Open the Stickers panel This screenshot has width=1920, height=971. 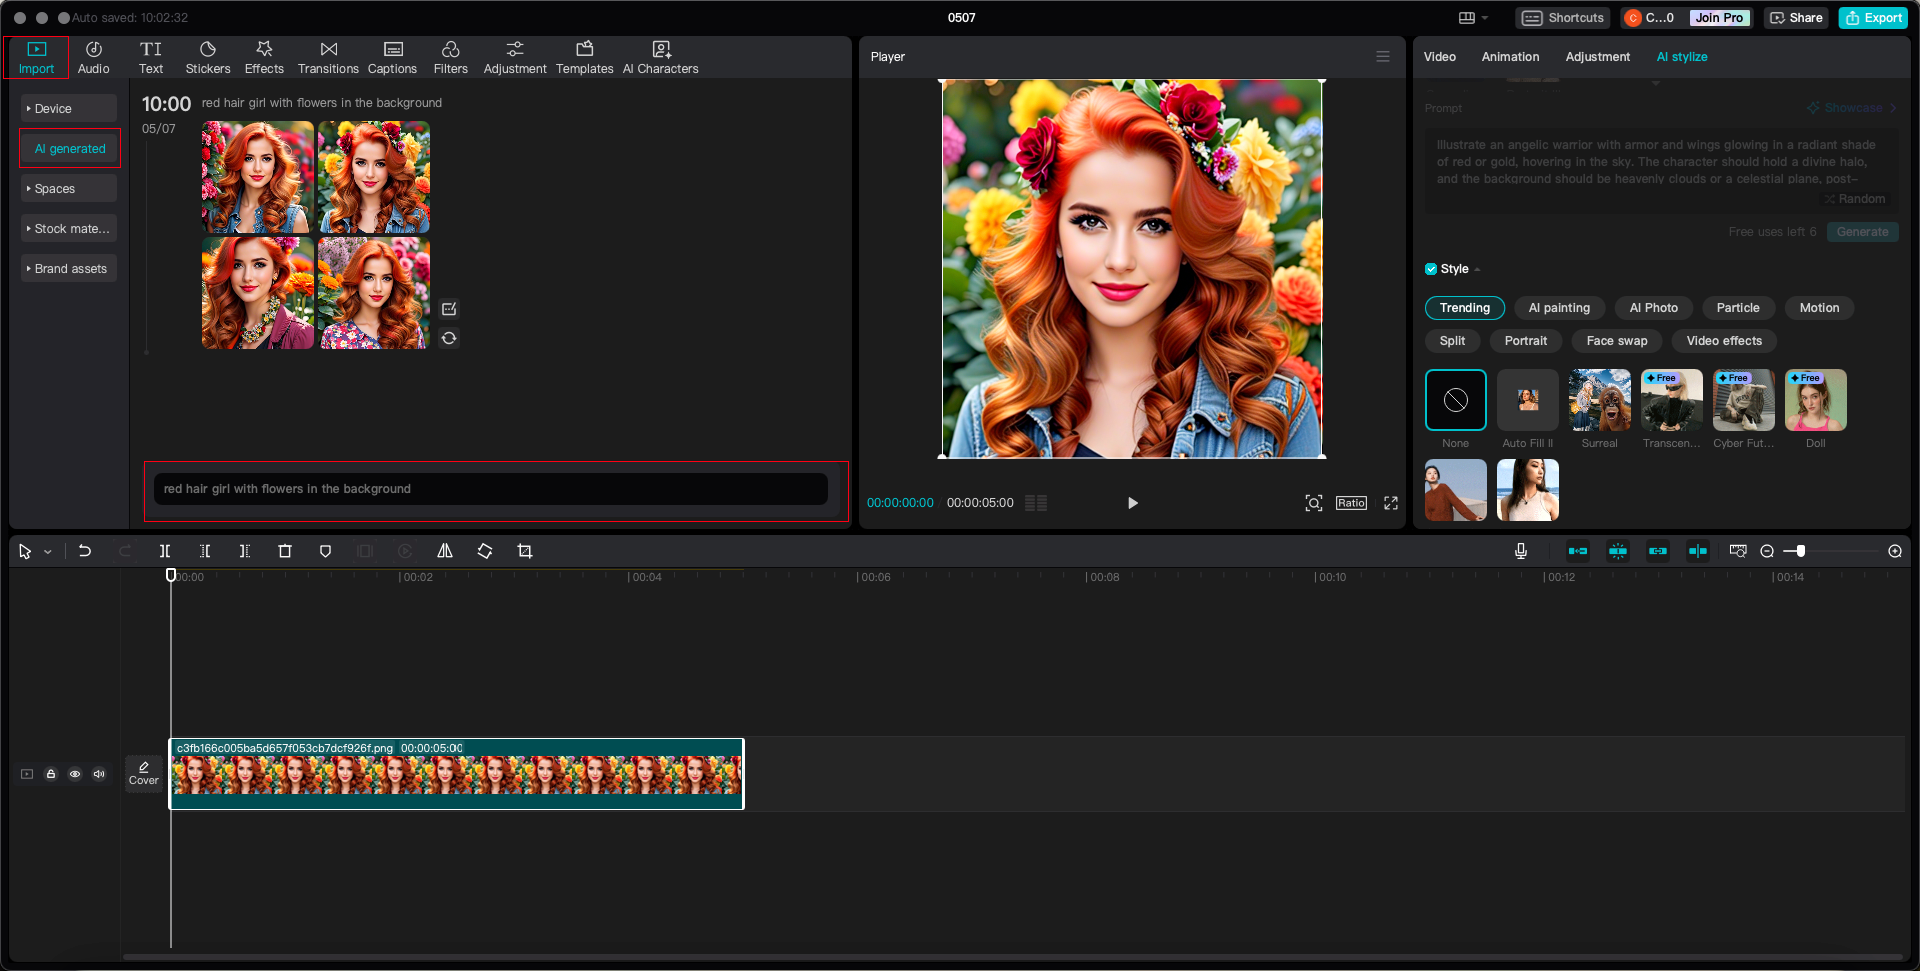pyautogui.click(x=207, y=57)
